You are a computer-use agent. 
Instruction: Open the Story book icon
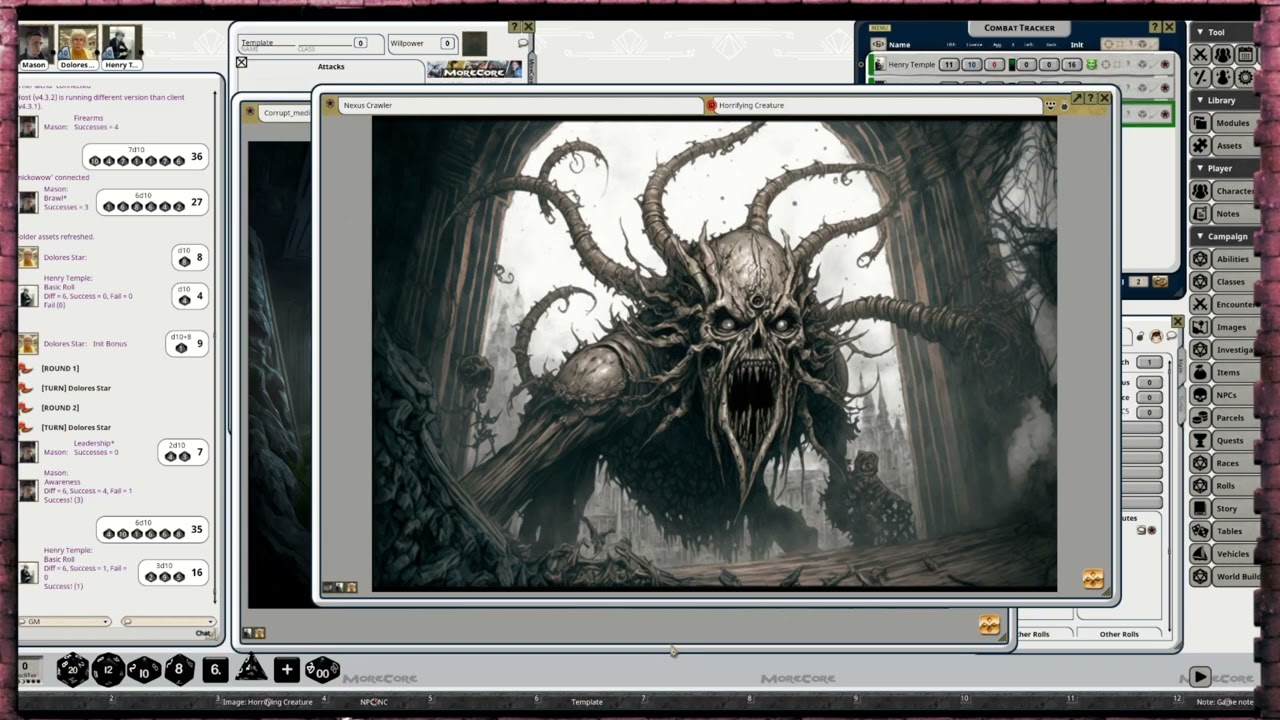(1200, 508)
